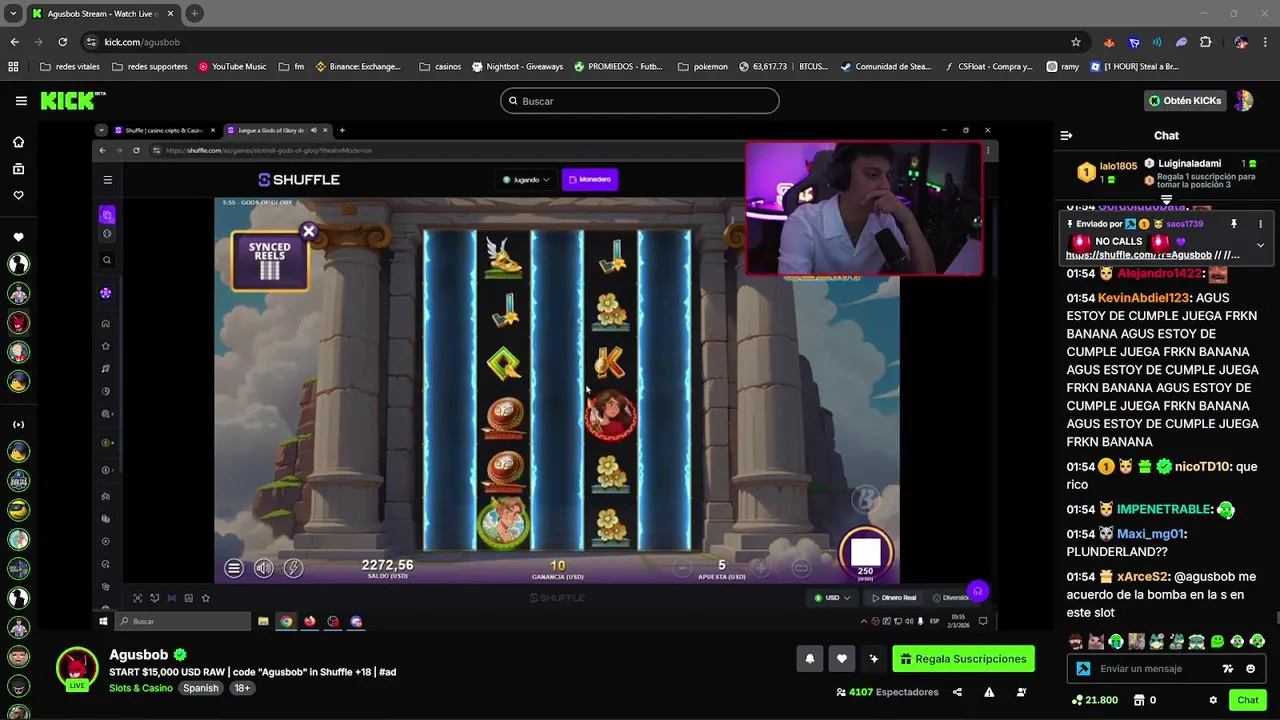Focus the Buscar search bar

(639, 101)
